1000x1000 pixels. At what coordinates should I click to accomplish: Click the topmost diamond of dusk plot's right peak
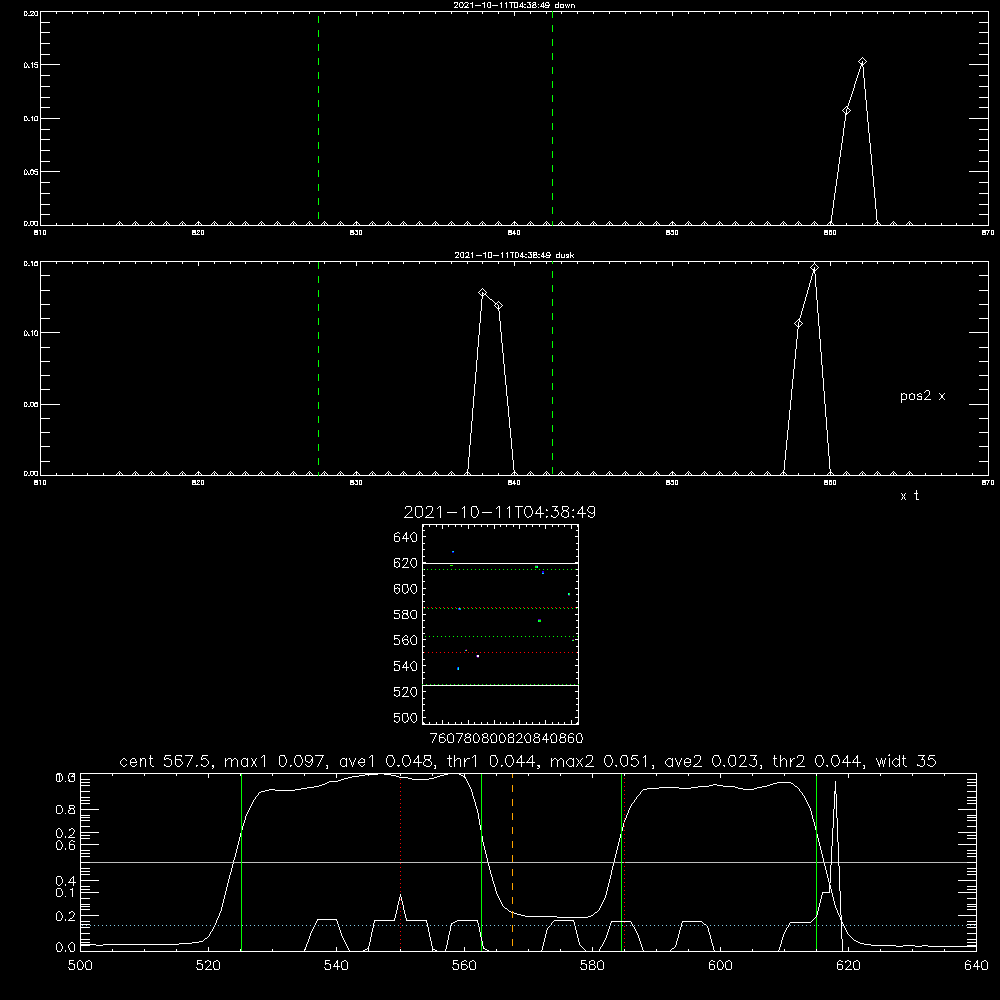point(814,268)
